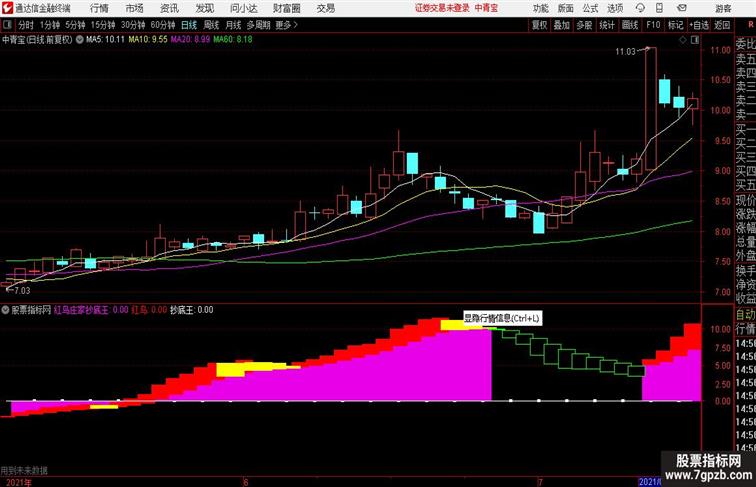Open main chart indicator dropdown arrow
The image size is (756, 487).
pyautogui.click(x=79, y=40)
